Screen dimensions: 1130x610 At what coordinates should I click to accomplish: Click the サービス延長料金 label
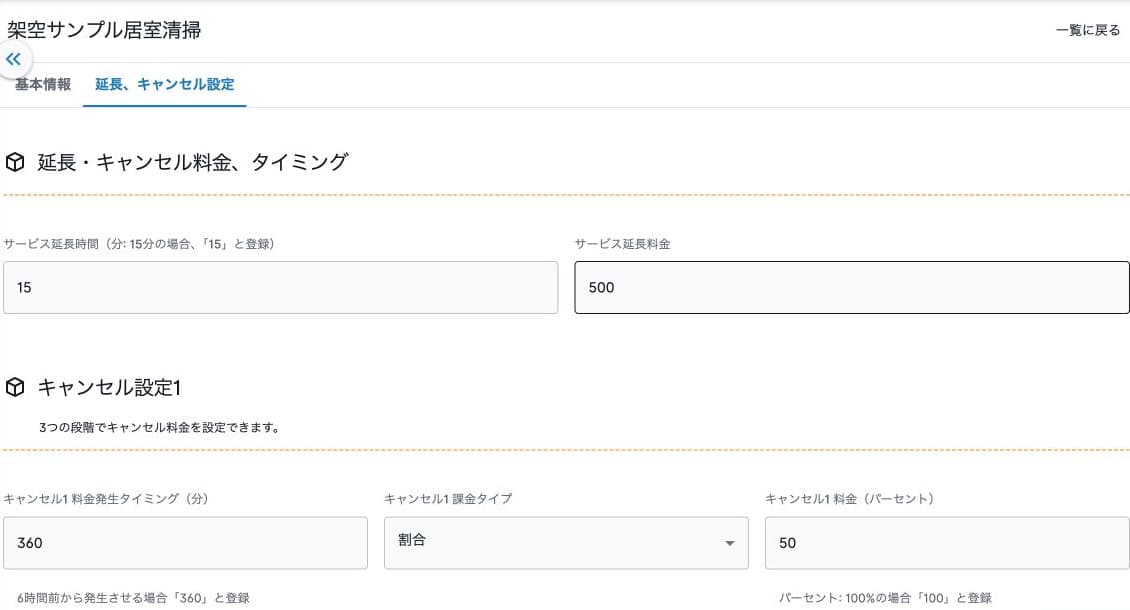click(x=622, y=244)
